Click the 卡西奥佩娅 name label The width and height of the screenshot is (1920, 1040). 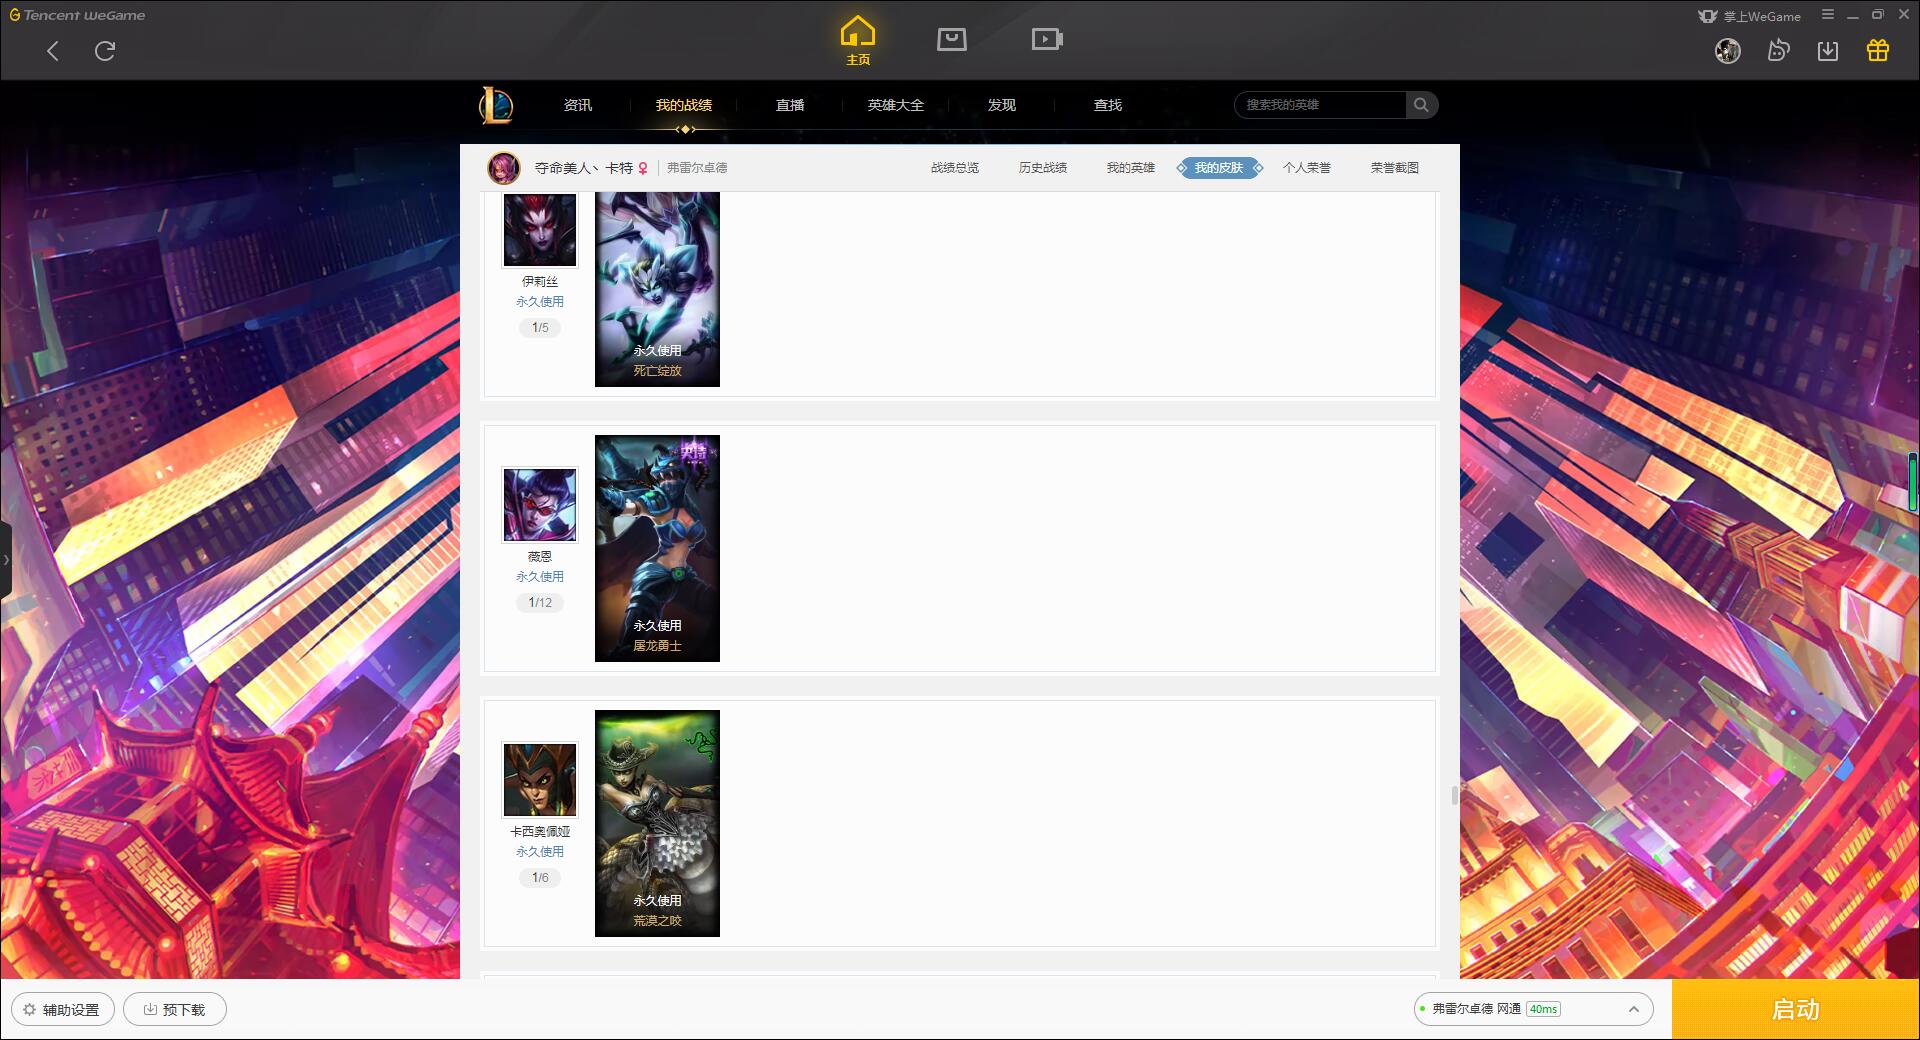coord(540,832)
